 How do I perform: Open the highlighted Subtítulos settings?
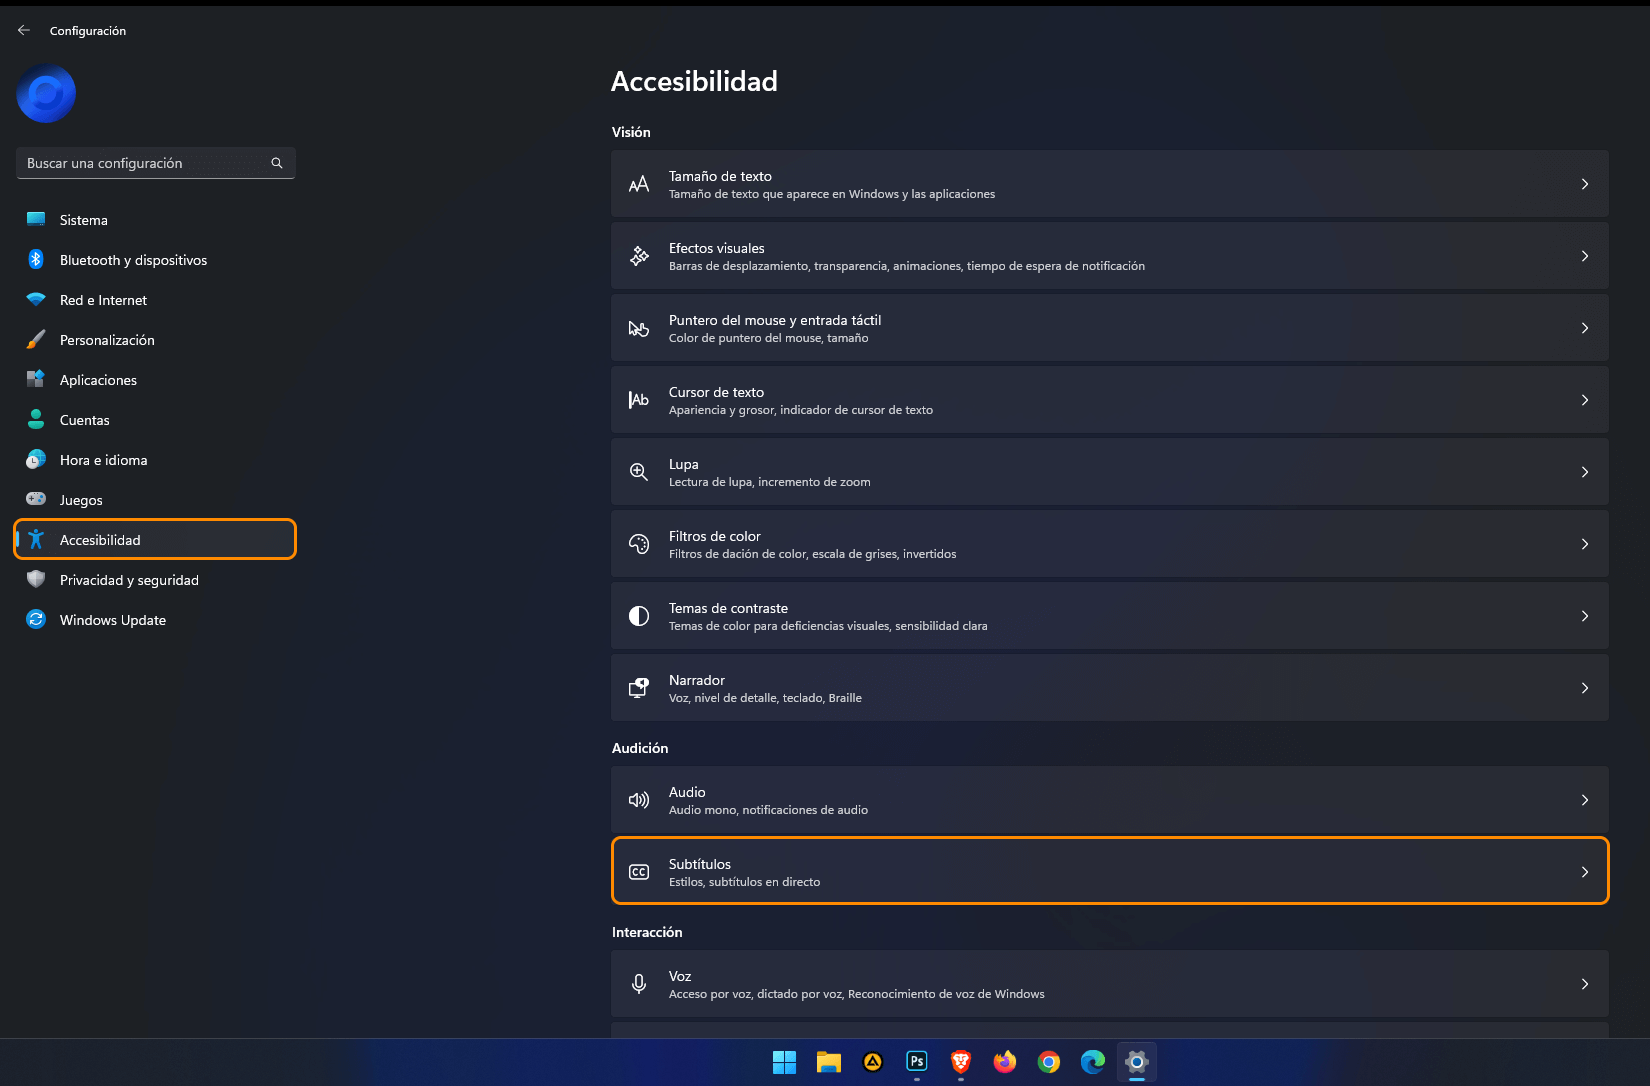1100,871
